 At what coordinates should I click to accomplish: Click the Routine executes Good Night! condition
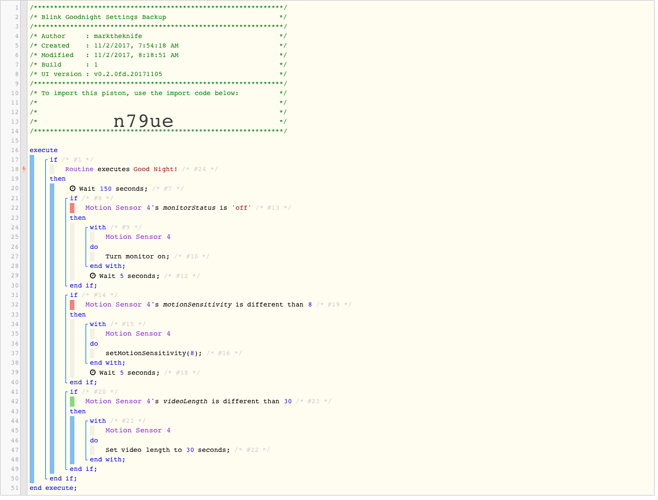121,169
